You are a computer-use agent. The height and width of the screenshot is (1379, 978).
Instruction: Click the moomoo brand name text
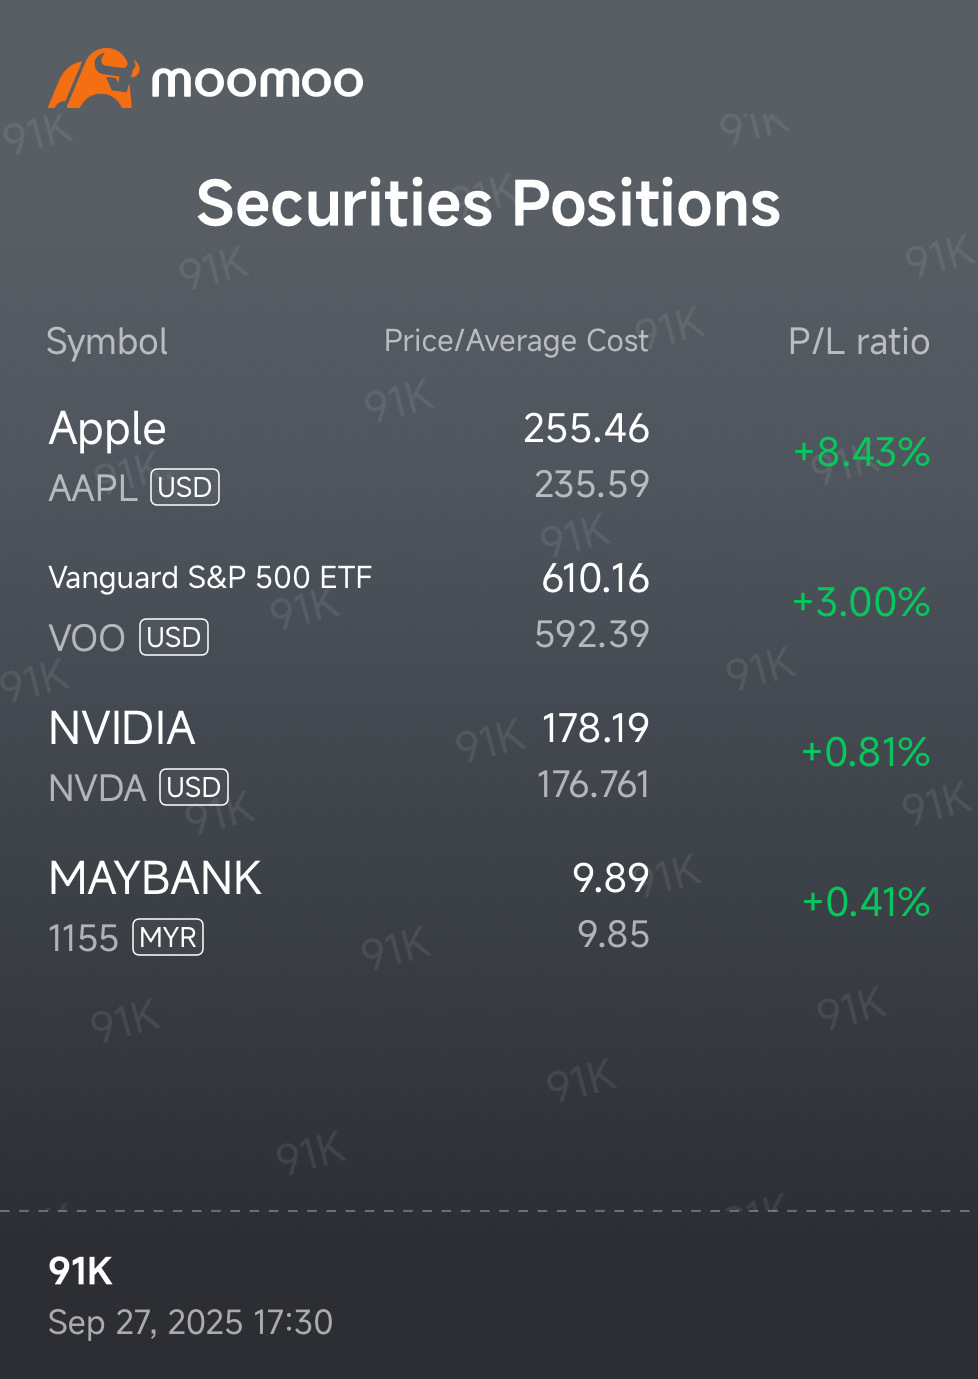(257, 82)
